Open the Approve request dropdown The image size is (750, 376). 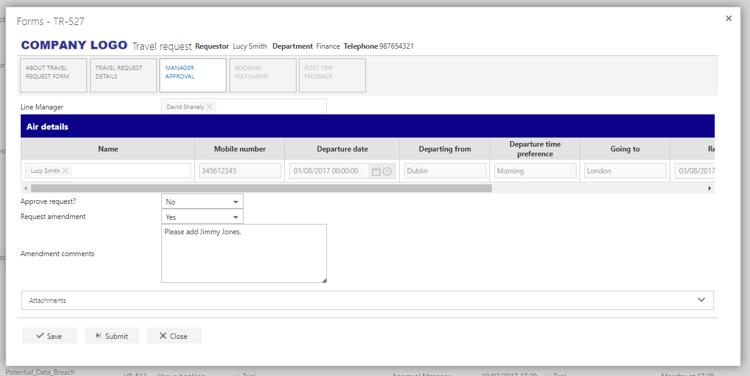tap(202, 202)
